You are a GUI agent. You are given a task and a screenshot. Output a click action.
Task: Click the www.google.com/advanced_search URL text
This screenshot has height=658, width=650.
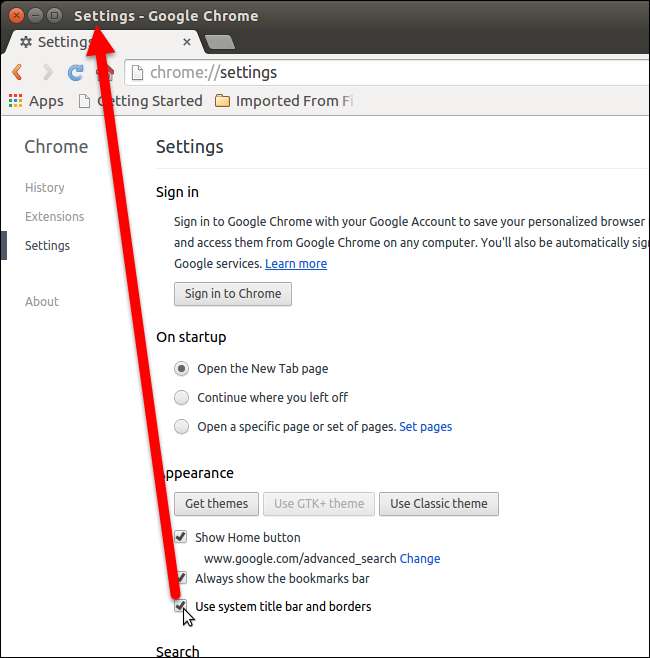(x=300, y=559)
